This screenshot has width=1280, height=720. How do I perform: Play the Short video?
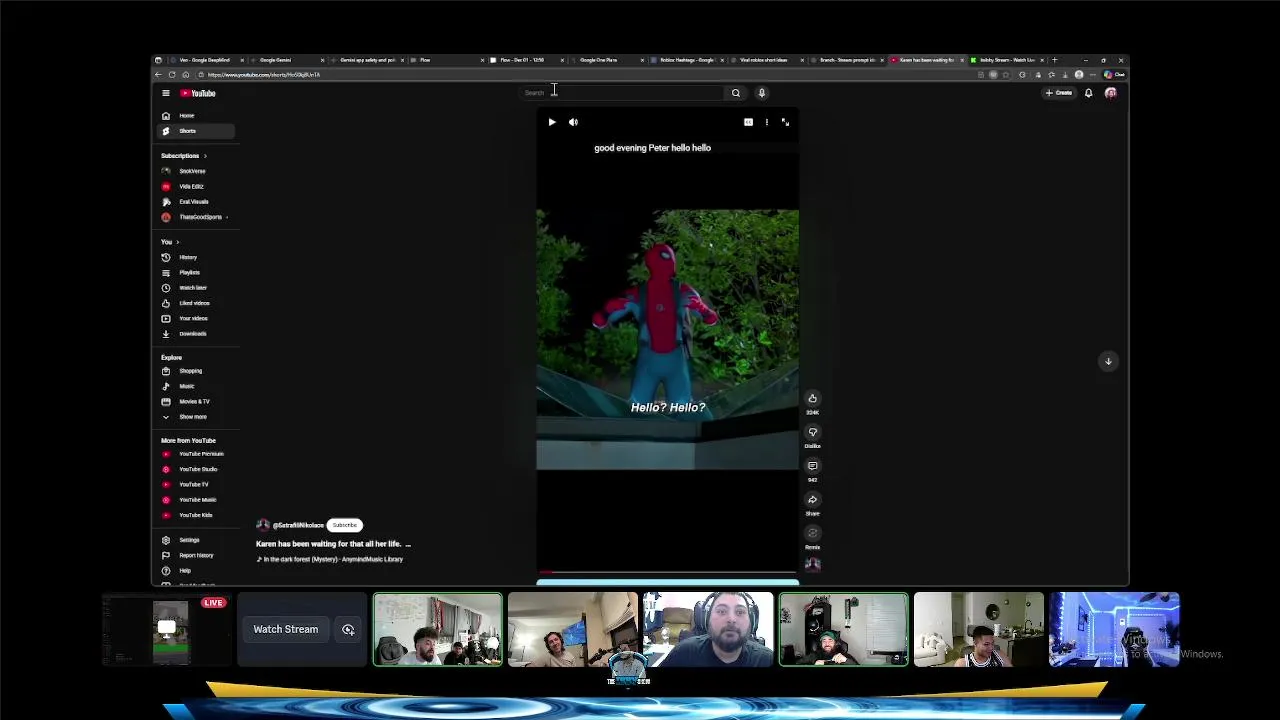click(552, 122)
